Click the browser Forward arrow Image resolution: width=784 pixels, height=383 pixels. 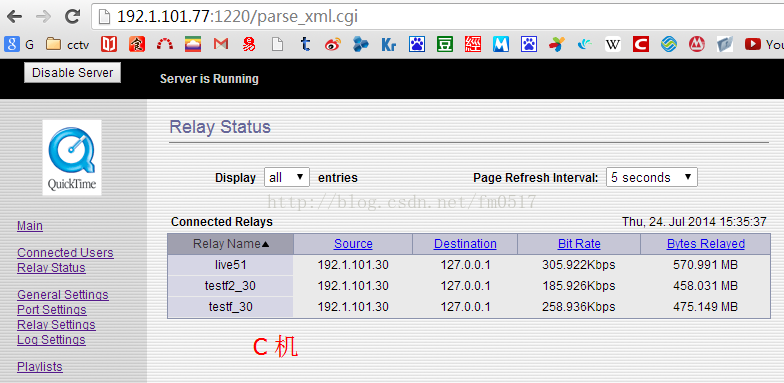pos(44,17)
